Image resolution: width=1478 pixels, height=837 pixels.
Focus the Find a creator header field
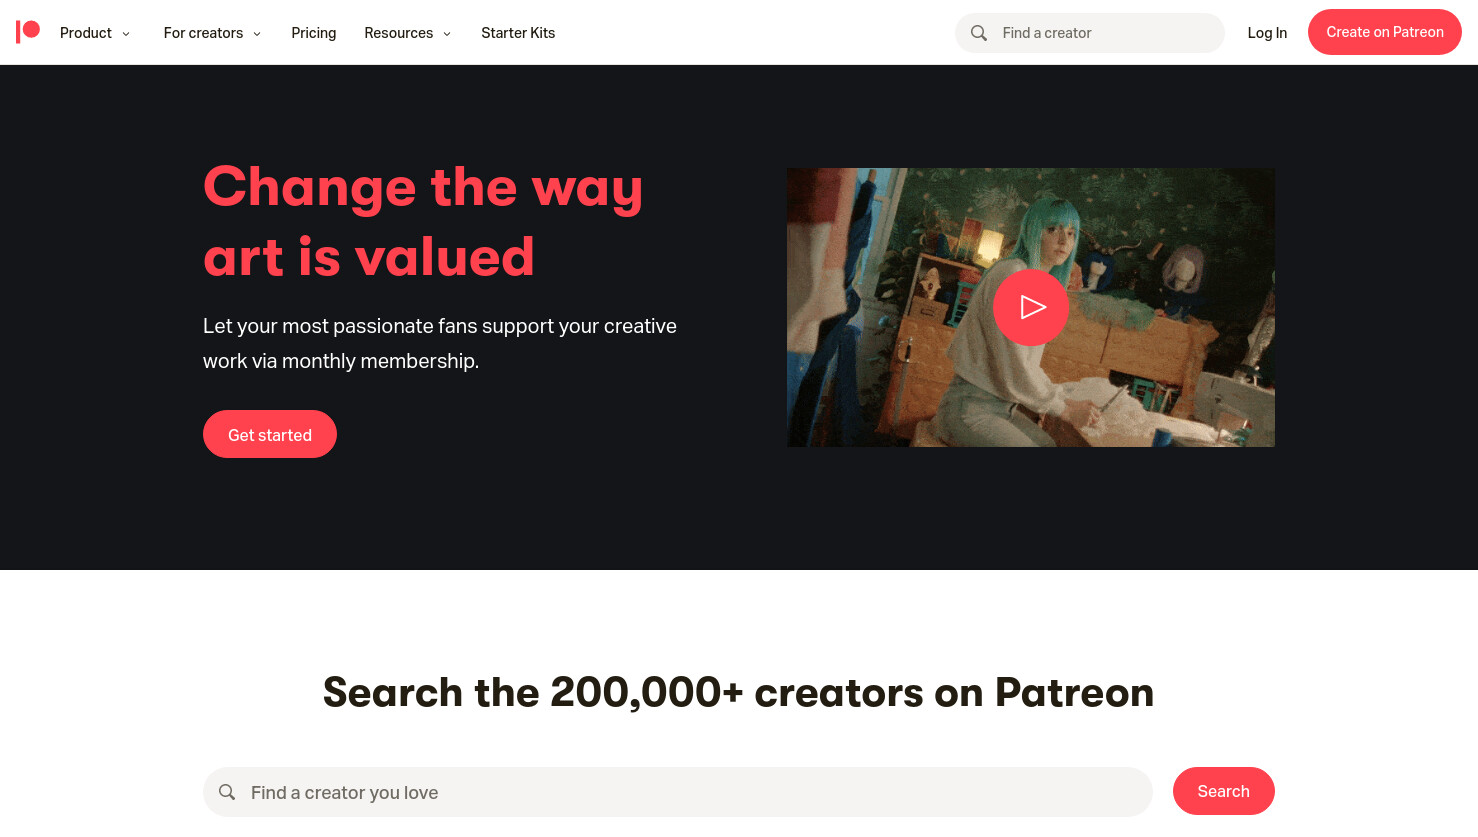point(1090,33)
